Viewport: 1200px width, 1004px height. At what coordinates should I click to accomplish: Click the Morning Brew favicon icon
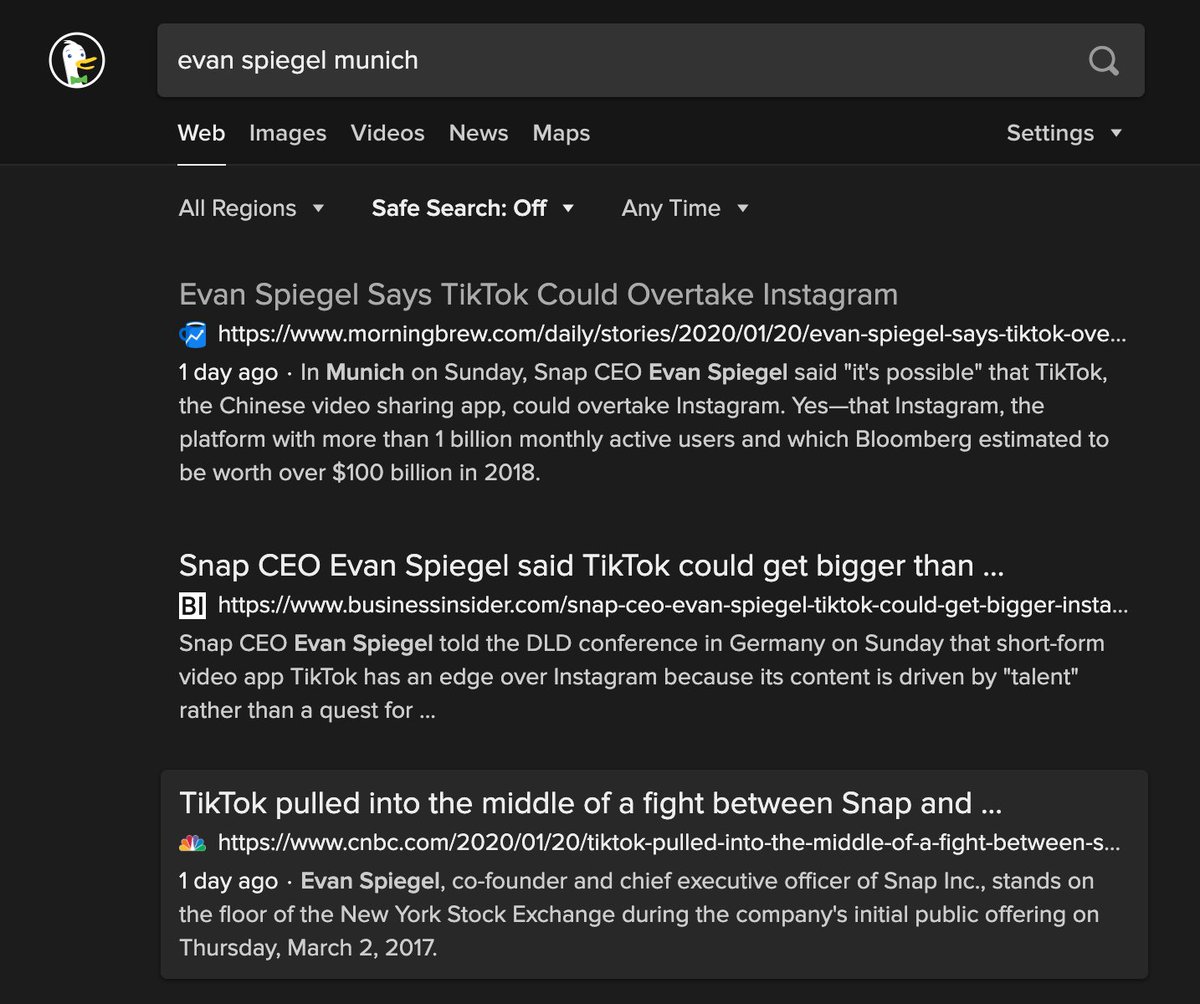[192, 334]
